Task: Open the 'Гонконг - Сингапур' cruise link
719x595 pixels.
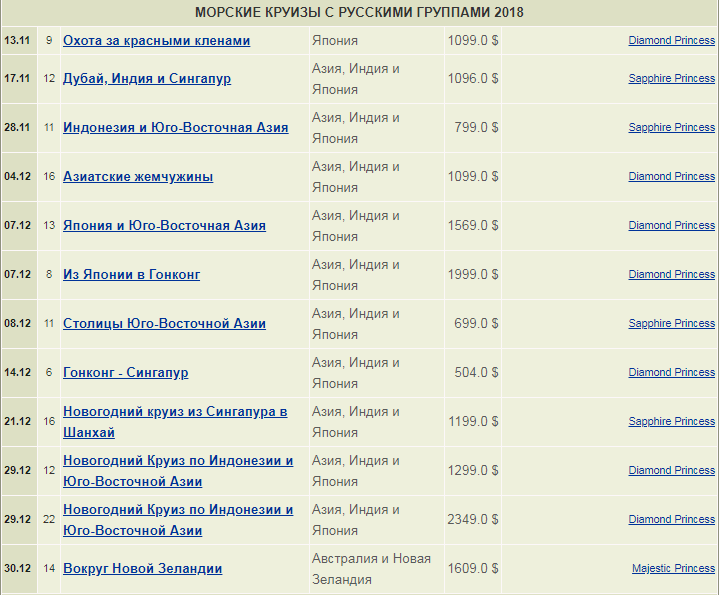Action: point(126,373)
